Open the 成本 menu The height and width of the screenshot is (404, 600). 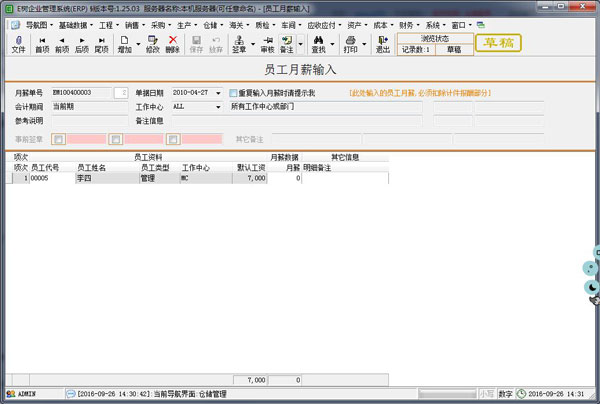pos(383,25)
